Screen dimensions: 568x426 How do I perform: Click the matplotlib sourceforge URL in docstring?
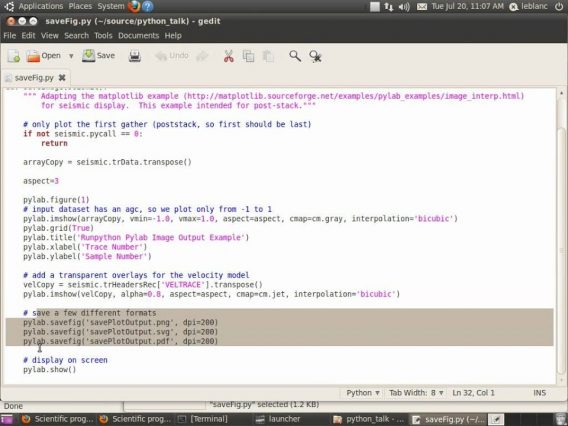coord(354,96)
